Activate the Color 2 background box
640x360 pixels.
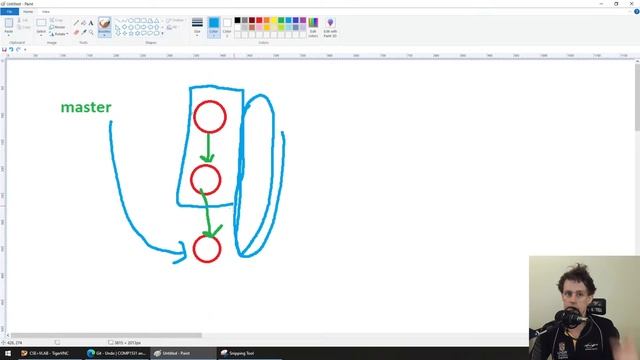coord(227,27)
